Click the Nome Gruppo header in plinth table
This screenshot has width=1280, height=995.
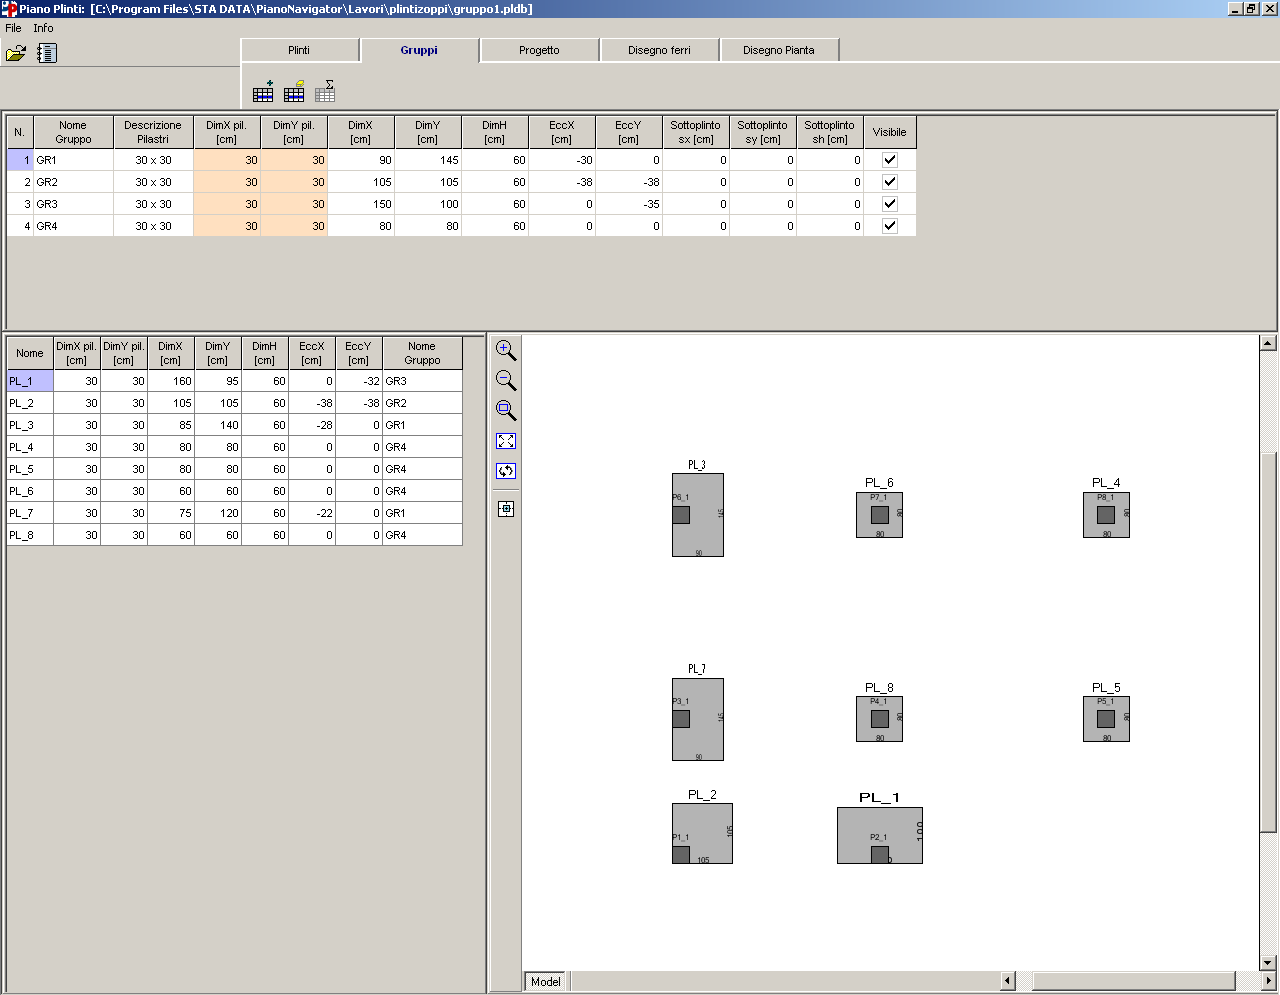[x=422, y=353]
